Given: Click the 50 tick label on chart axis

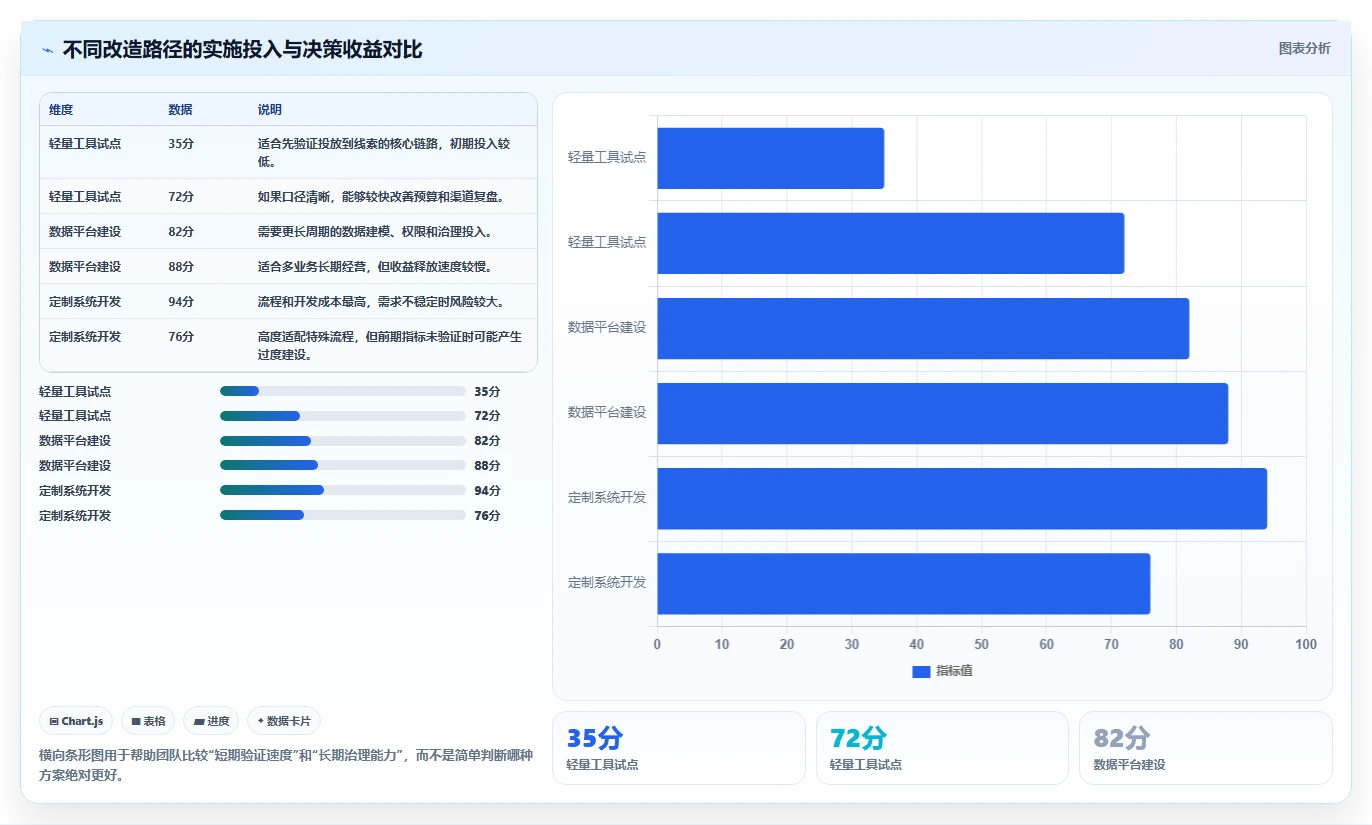Looking at the screenshot, I should 982,644.
